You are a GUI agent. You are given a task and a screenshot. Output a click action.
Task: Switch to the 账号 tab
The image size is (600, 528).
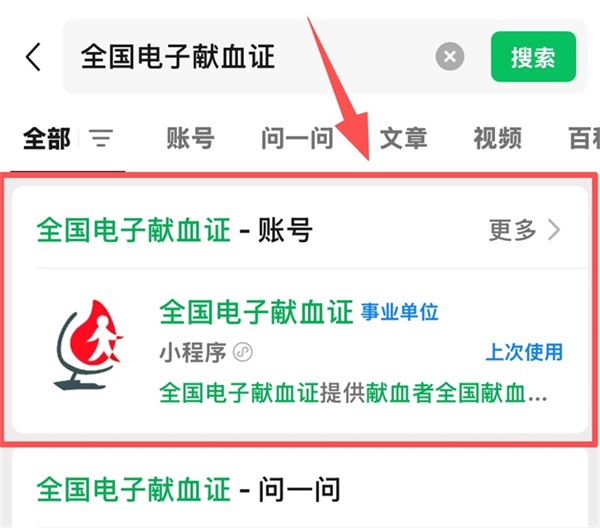pyautogui.click(x=190, y=138)
